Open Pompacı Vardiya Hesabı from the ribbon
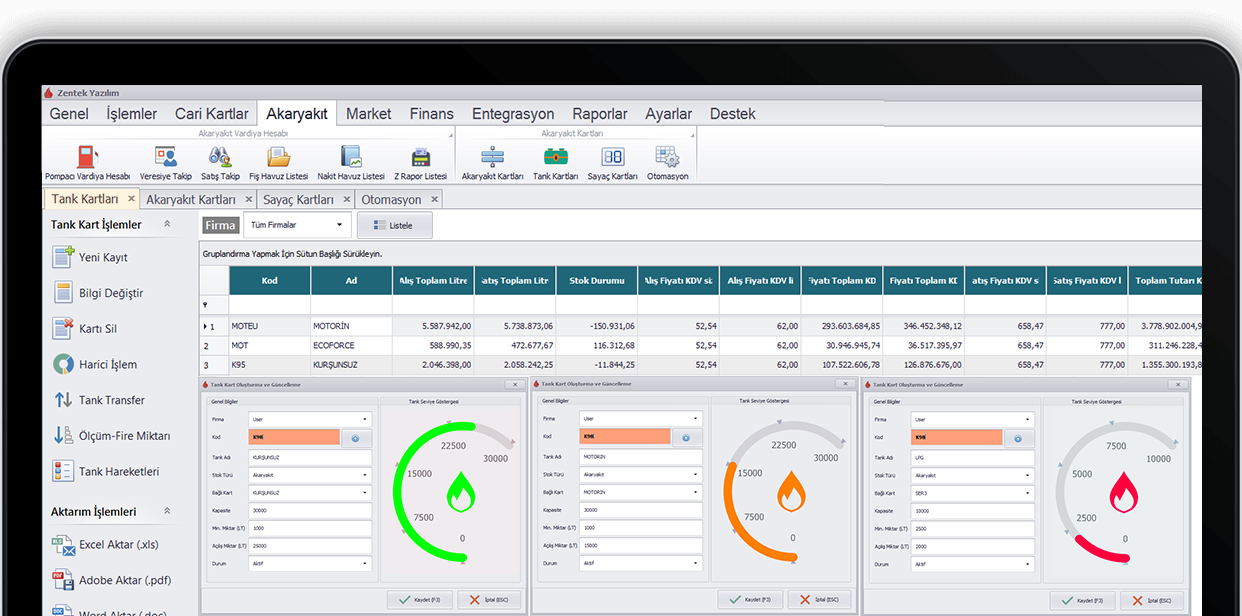The image size is (1242, 616). point(88,163)
